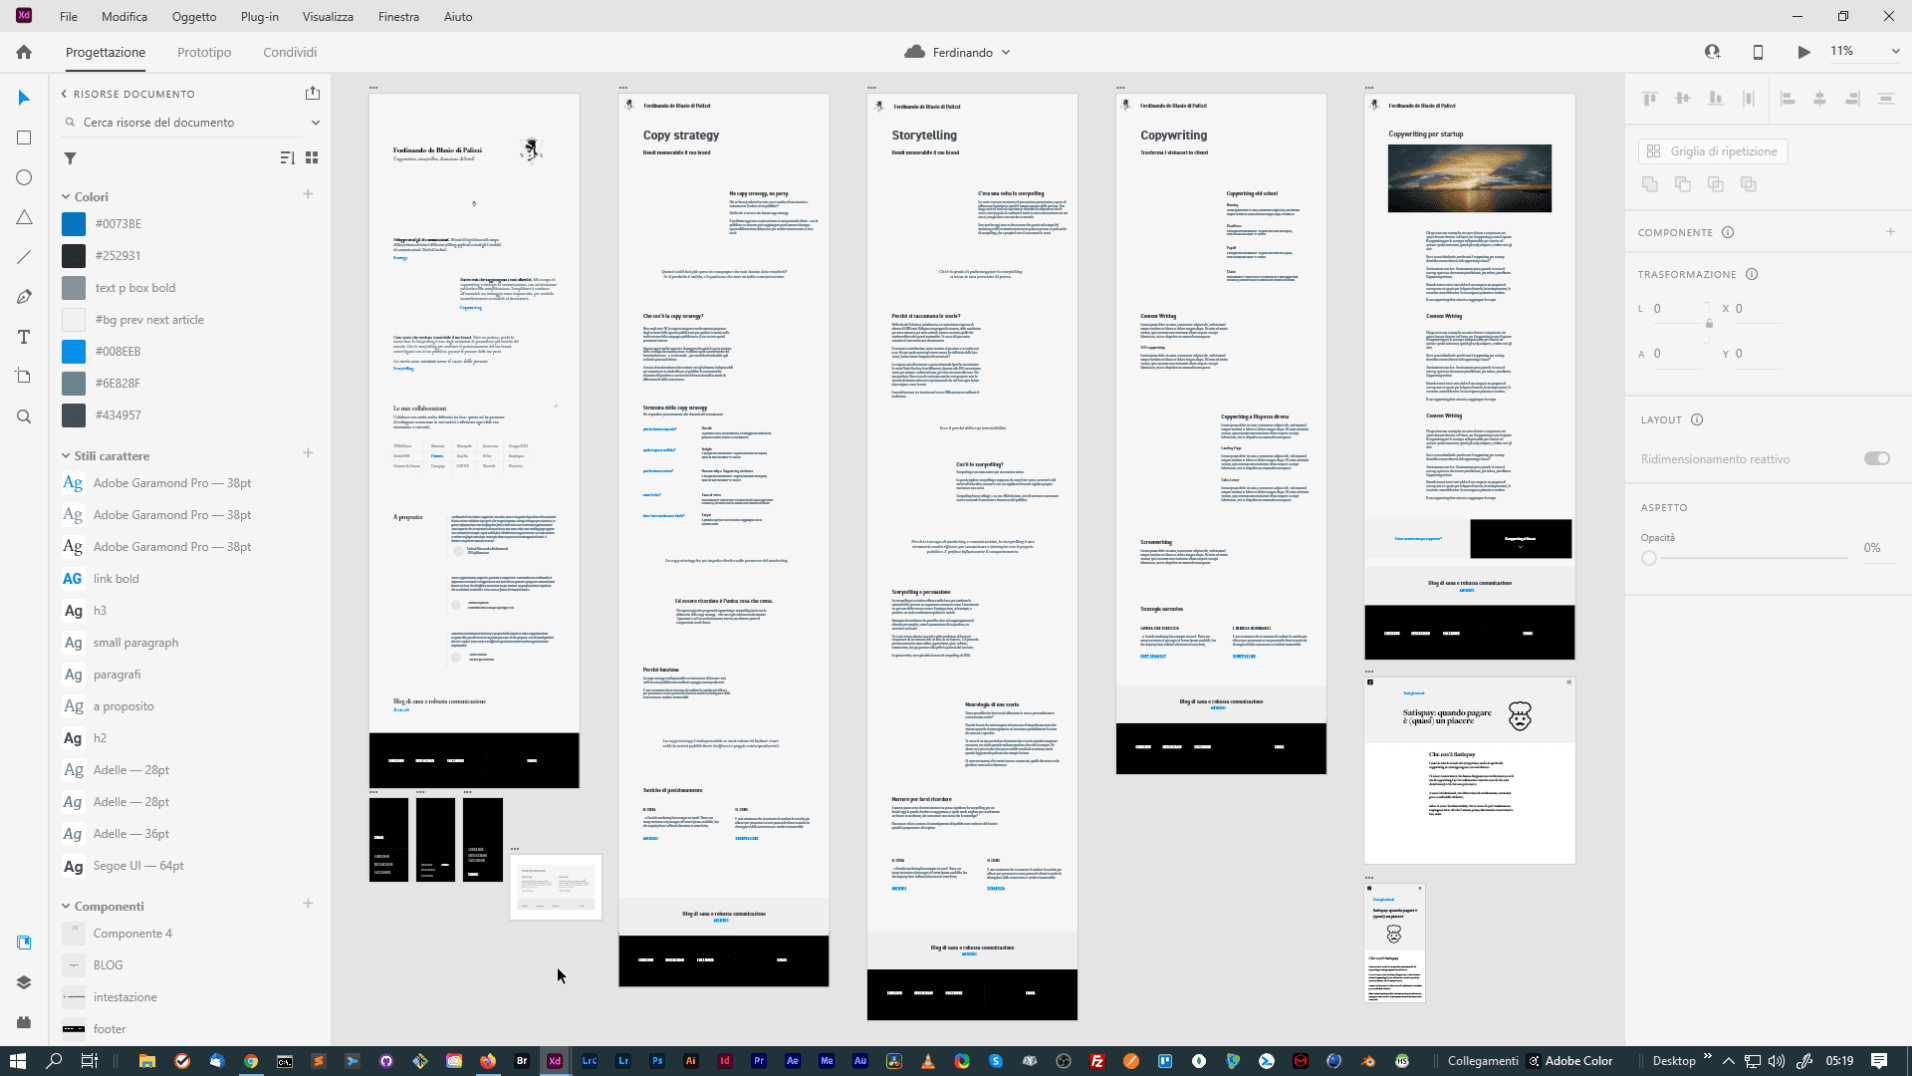
Task: Select the #0073BE color swatch
Action: 73,224
